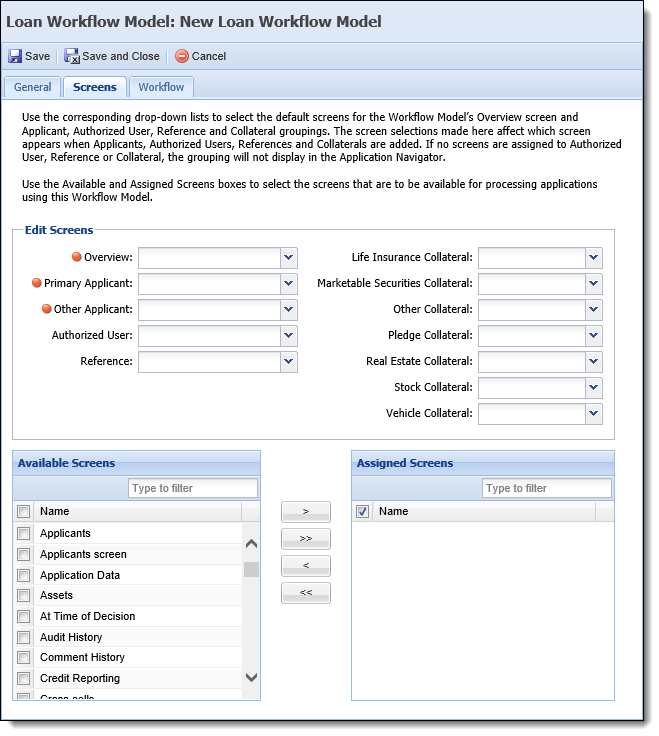Viewport: 659px width, 736px height.
Task: Select the 'Assets' row text
Action: [x=56, y=596]
